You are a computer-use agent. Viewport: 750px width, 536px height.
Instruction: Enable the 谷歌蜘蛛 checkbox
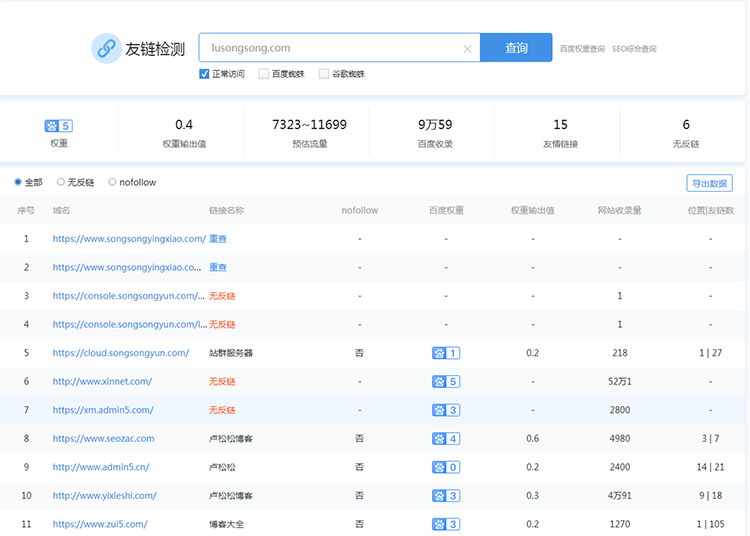[x=324, y=74]
